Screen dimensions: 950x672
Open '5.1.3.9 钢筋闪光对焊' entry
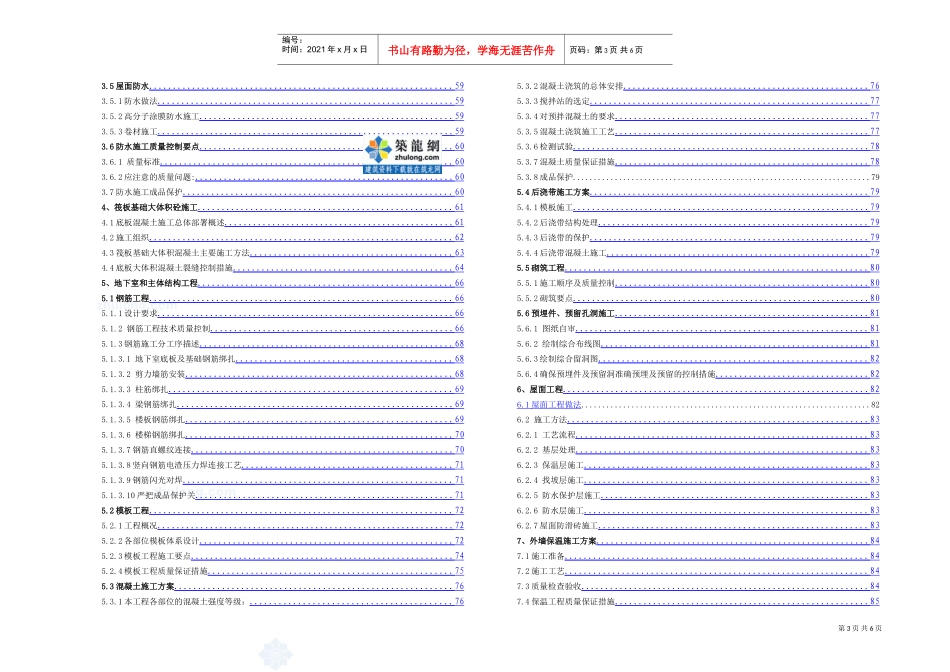pyautogui.click(x=282, y=480)
